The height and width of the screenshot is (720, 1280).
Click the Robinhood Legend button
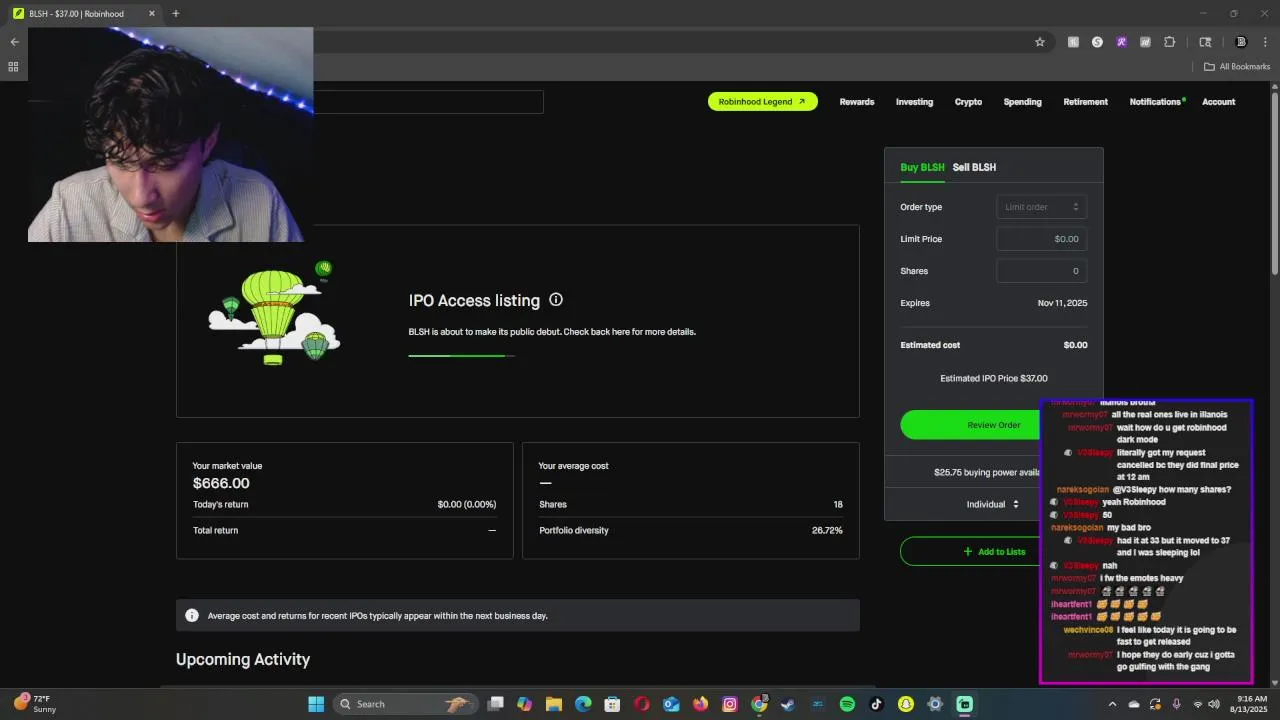tap(763, 101)
